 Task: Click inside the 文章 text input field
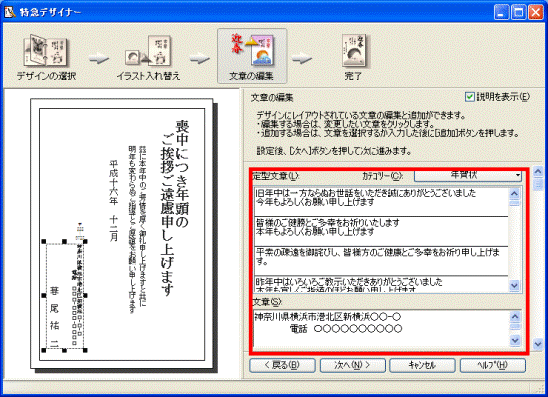[381, 328]
